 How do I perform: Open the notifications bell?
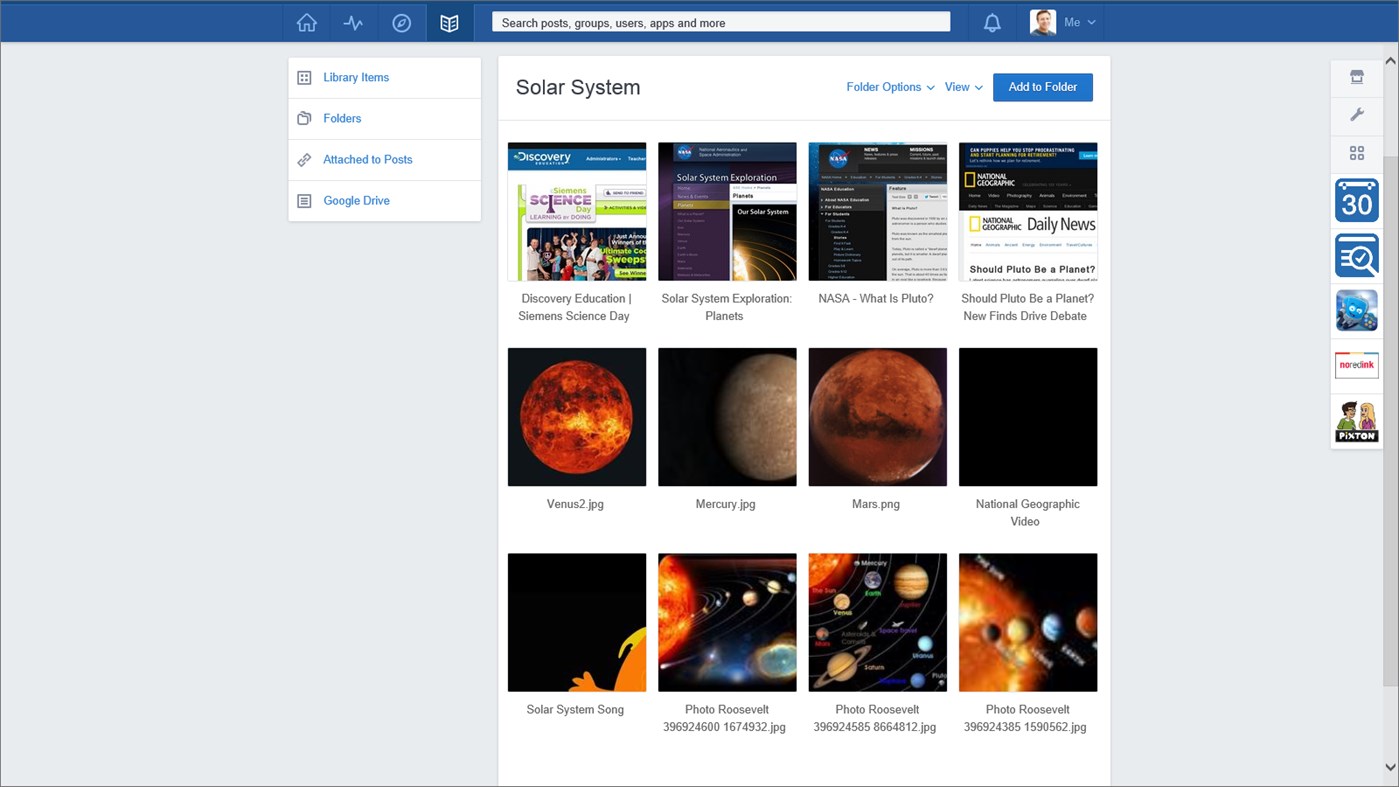[x=991, y=22]
